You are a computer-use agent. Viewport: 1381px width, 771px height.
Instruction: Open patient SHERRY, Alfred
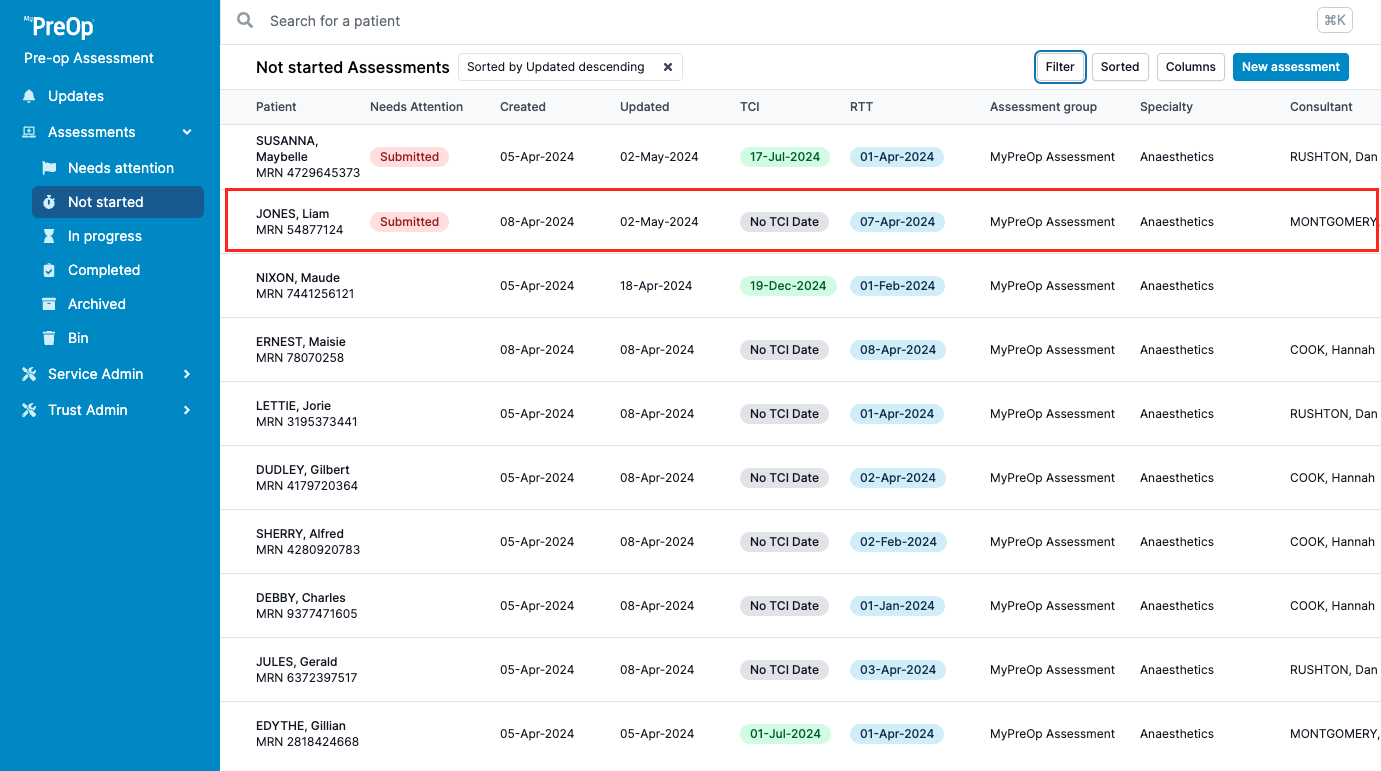(800, 542)
